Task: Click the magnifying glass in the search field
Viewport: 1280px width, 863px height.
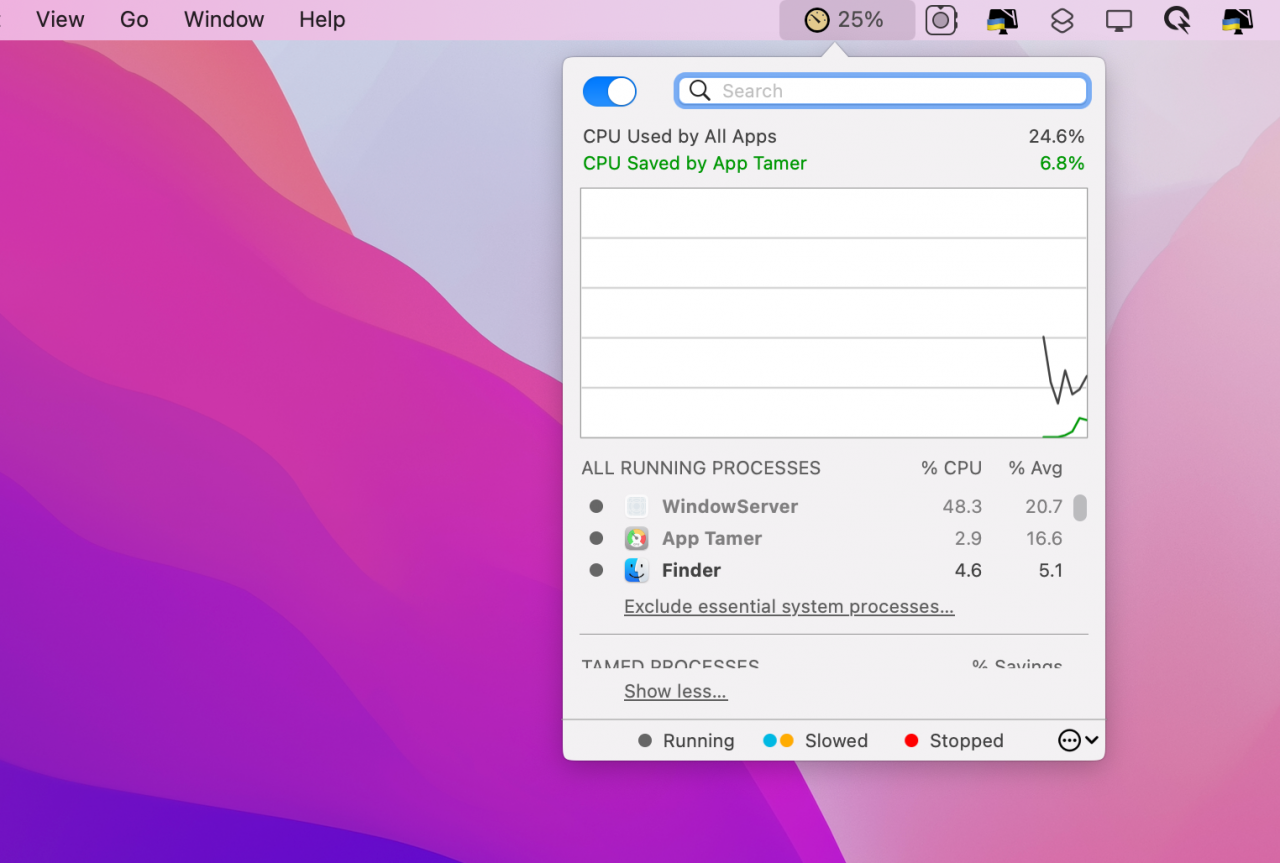Action: point(700,91)
